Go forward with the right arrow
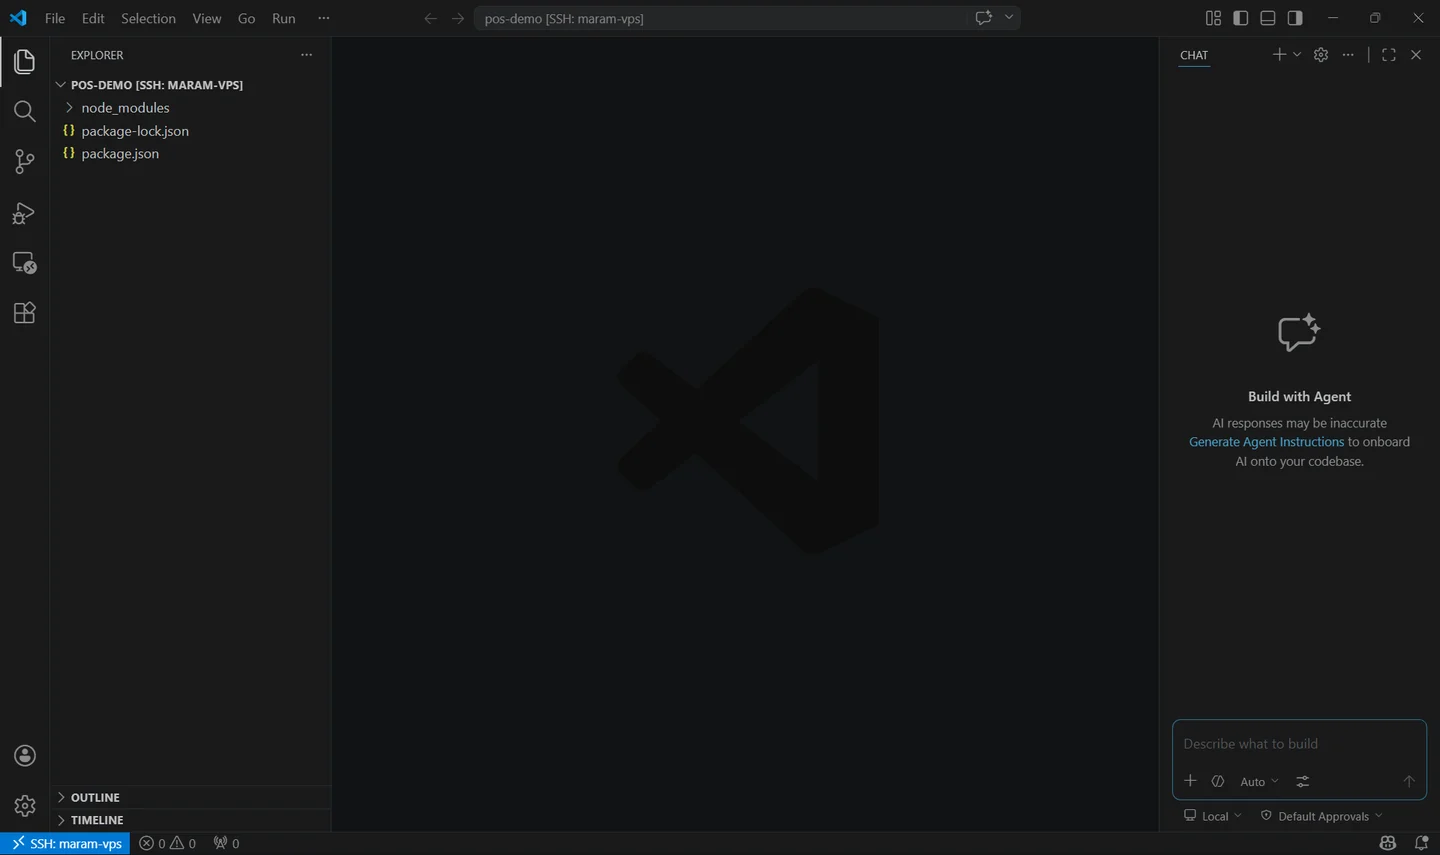Screen dimensions: 1440x855 pos(458,18)
